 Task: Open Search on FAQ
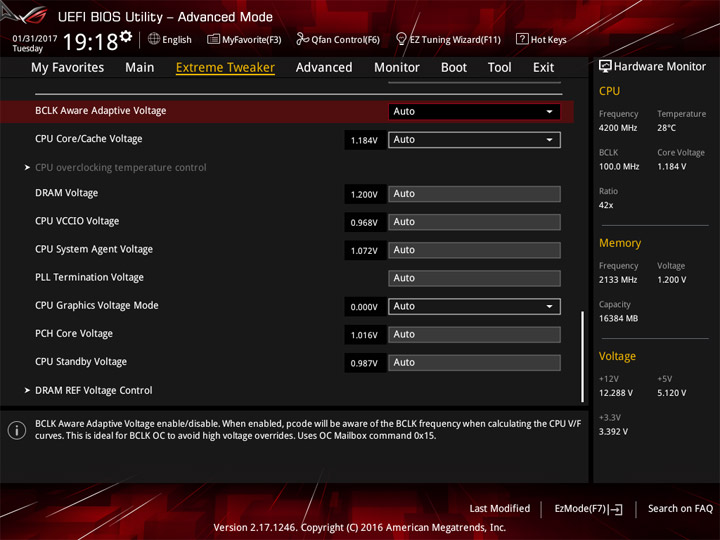680,508
